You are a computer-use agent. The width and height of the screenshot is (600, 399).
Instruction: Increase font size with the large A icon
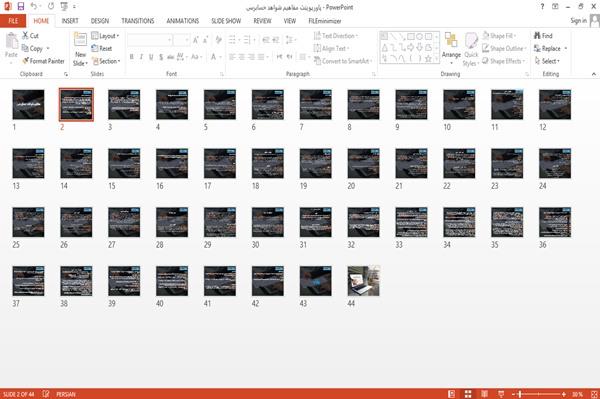point(196,40)
